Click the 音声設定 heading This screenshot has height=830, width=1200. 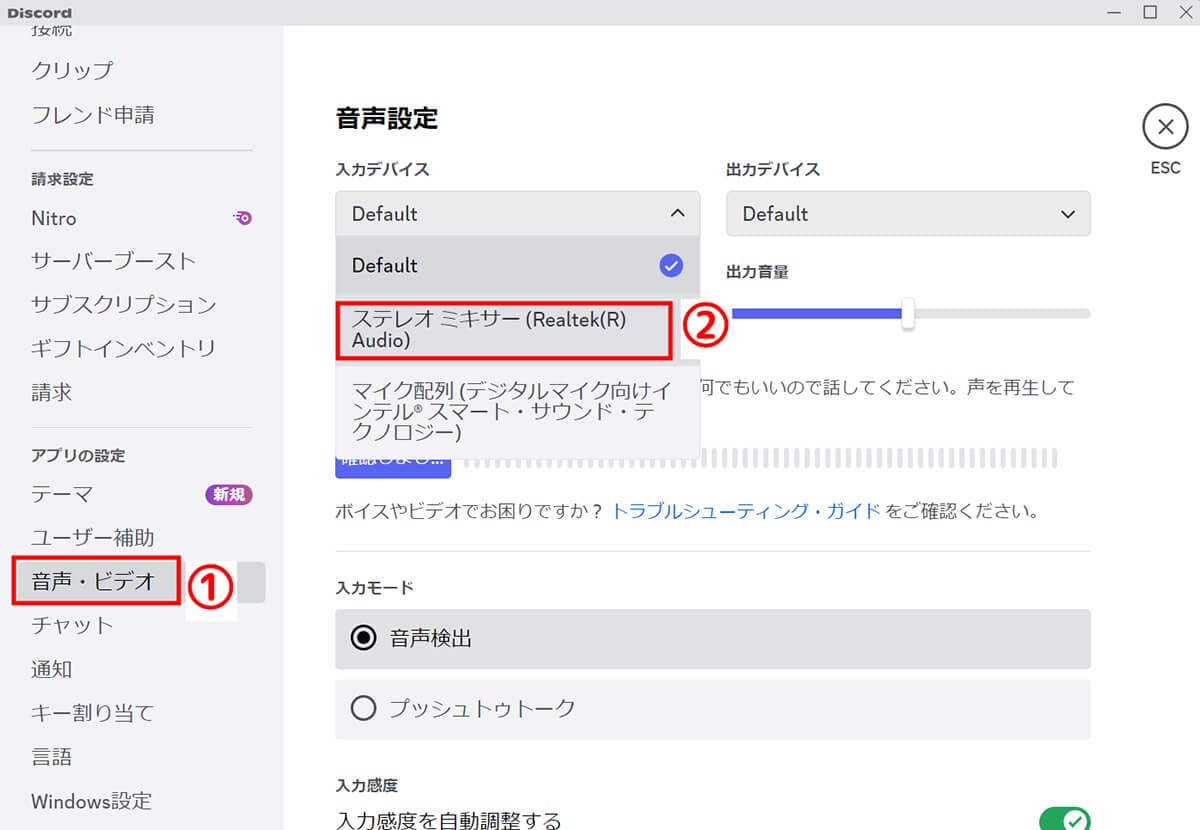point(387,118)
